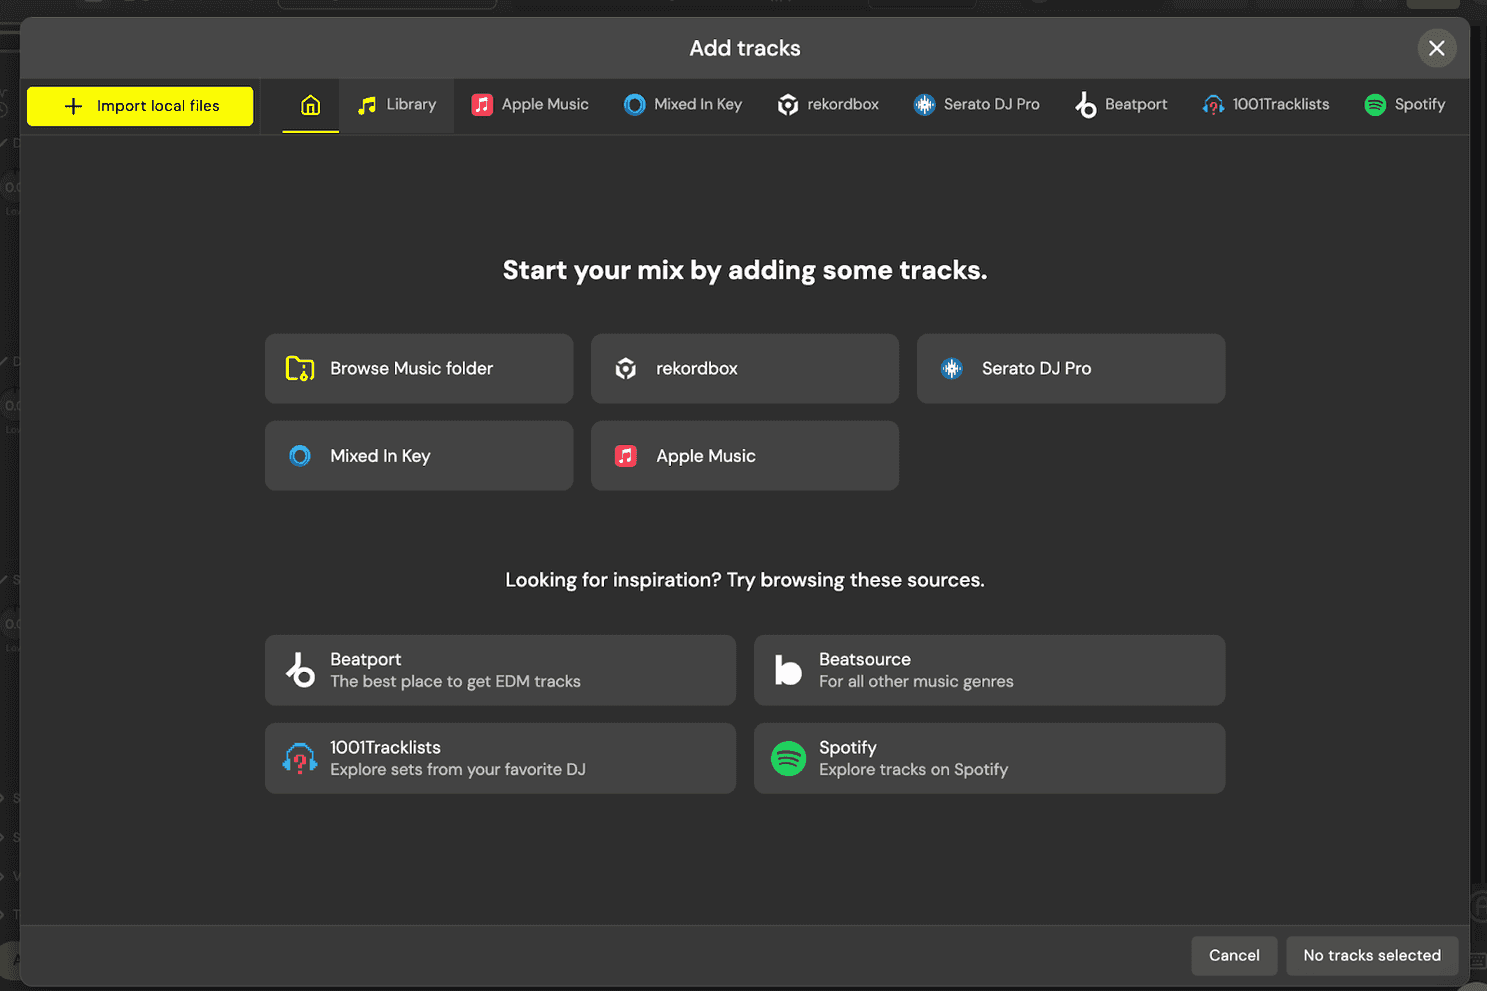This screenshot has width=1487, height=991.
Task: Click the Mixed In Key ring icon on card
Action: click(x=300, y=456)
